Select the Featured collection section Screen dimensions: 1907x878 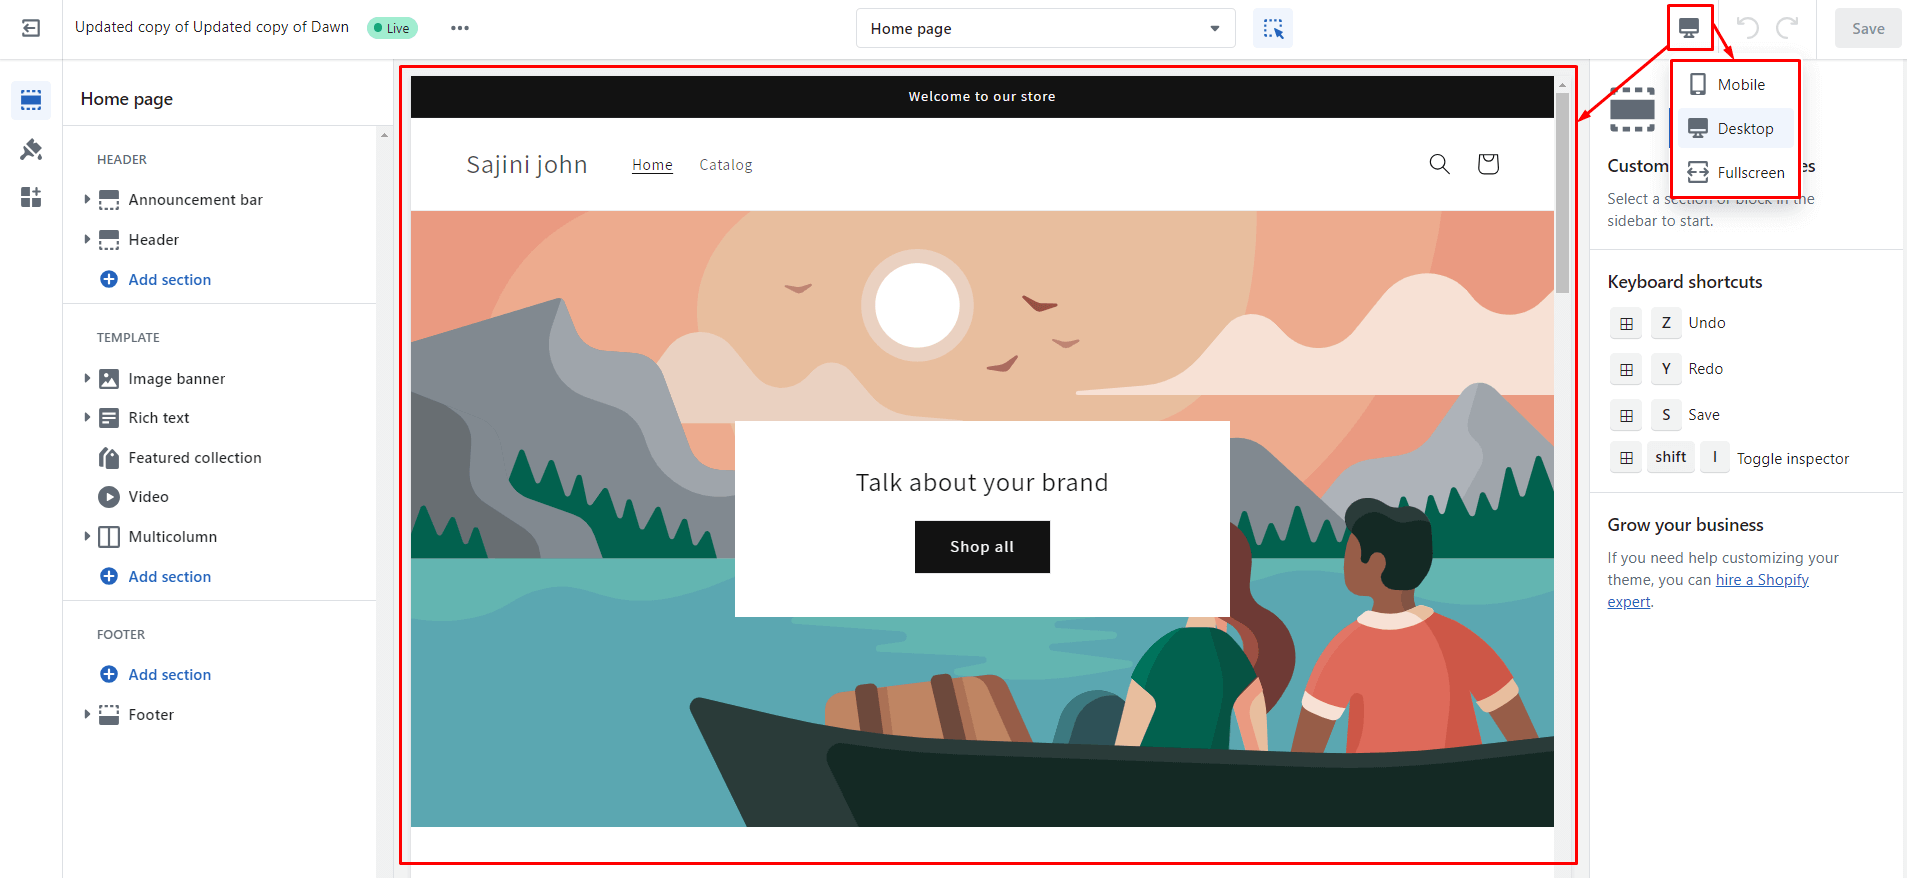coord(194,458)
